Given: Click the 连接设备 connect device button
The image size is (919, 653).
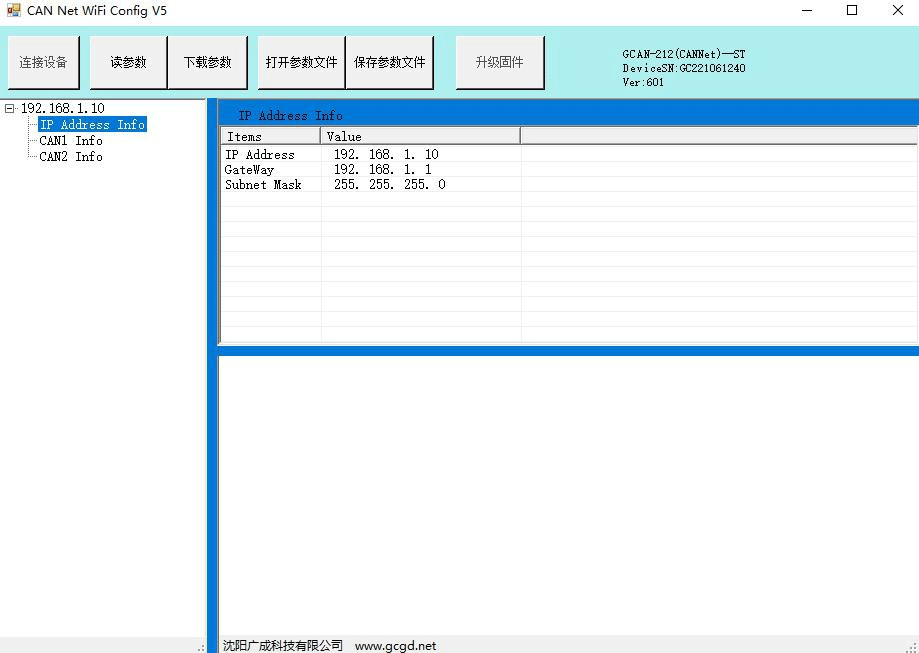Looking at the screenshot, I should click(43, 62).
